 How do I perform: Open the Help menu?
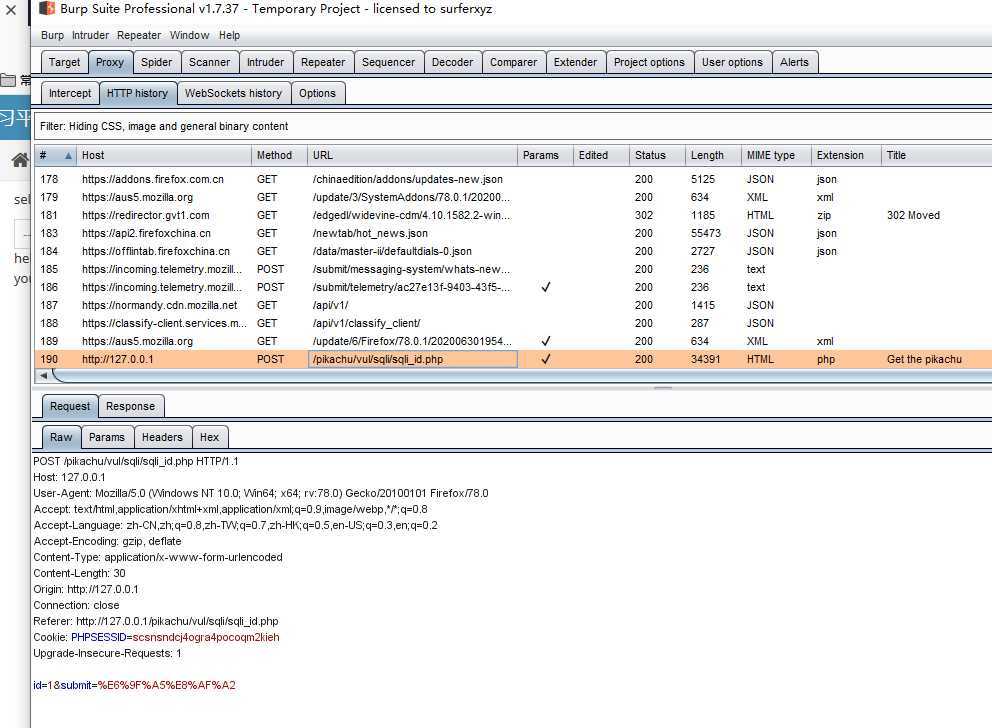coord(229,35)
